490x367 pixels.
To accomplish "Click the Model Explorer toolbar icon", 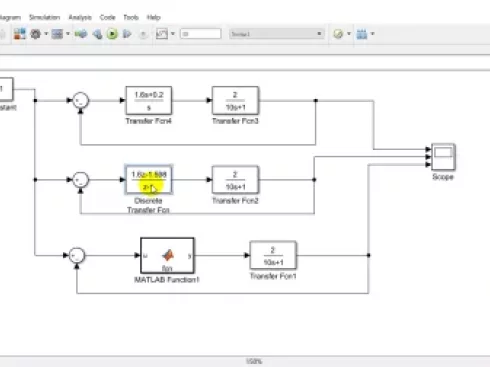I will (57, 34).
